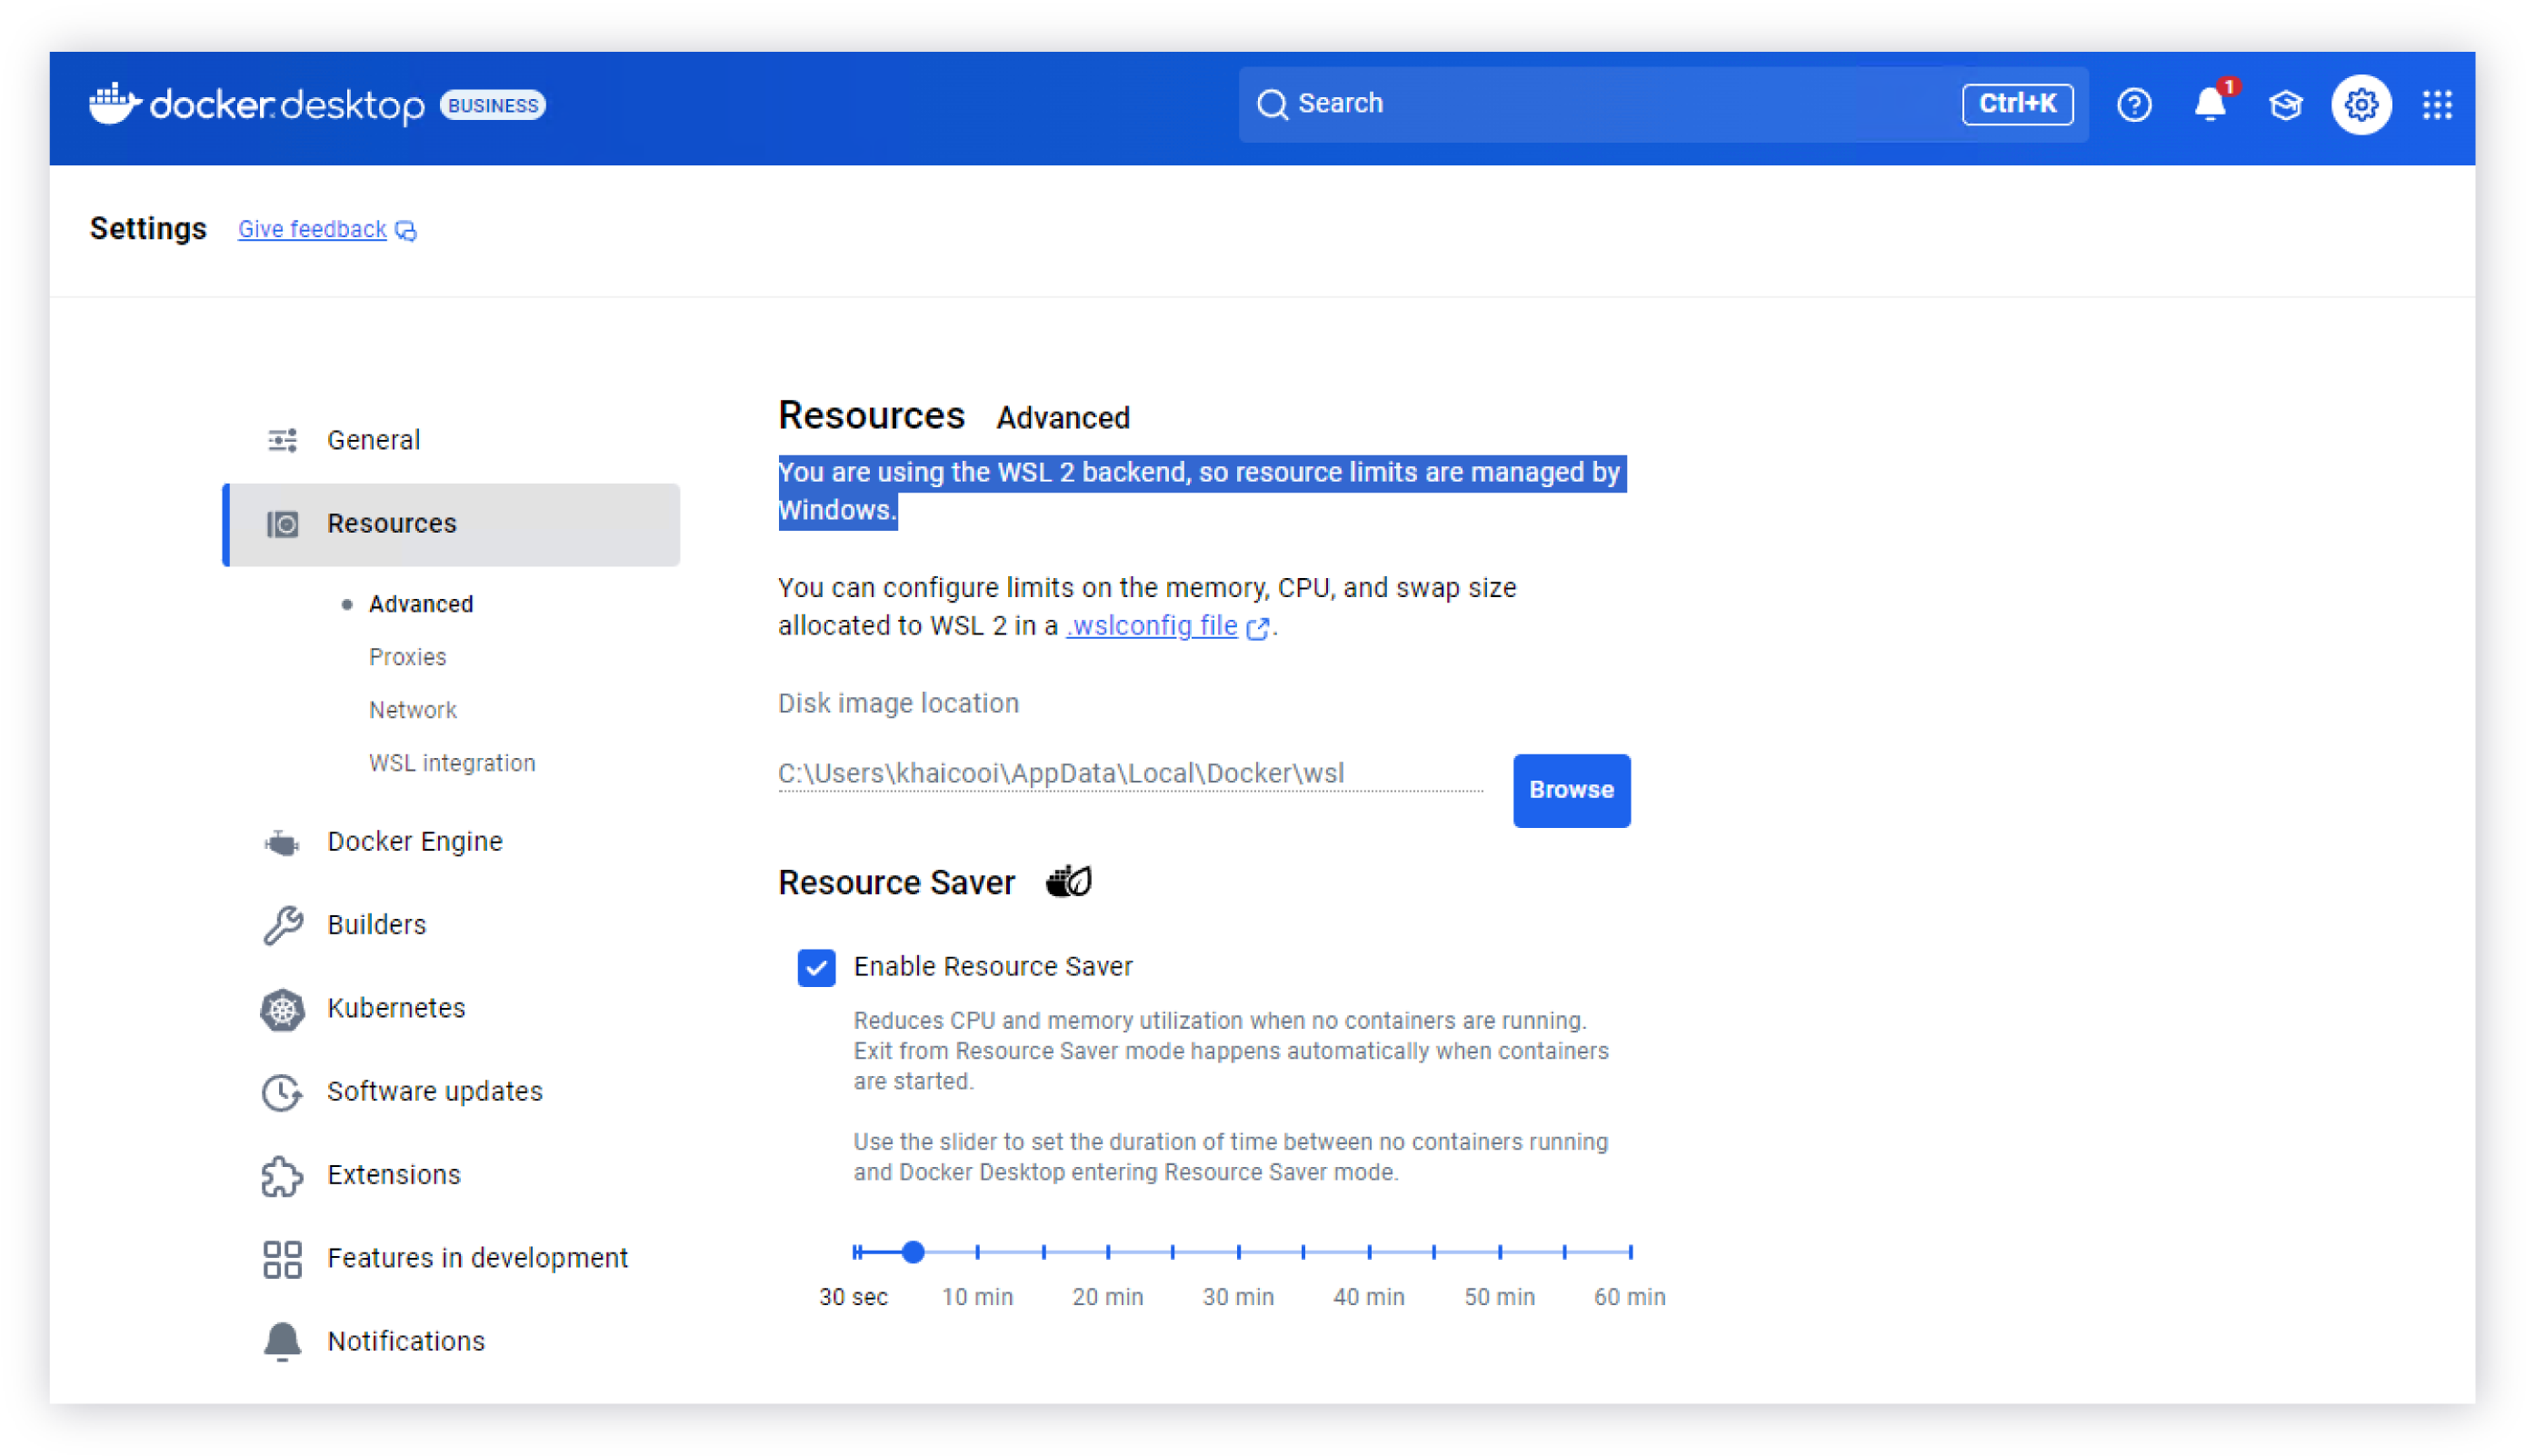Open General settings section
The image size is (2526, 1456).
[451, 440]
